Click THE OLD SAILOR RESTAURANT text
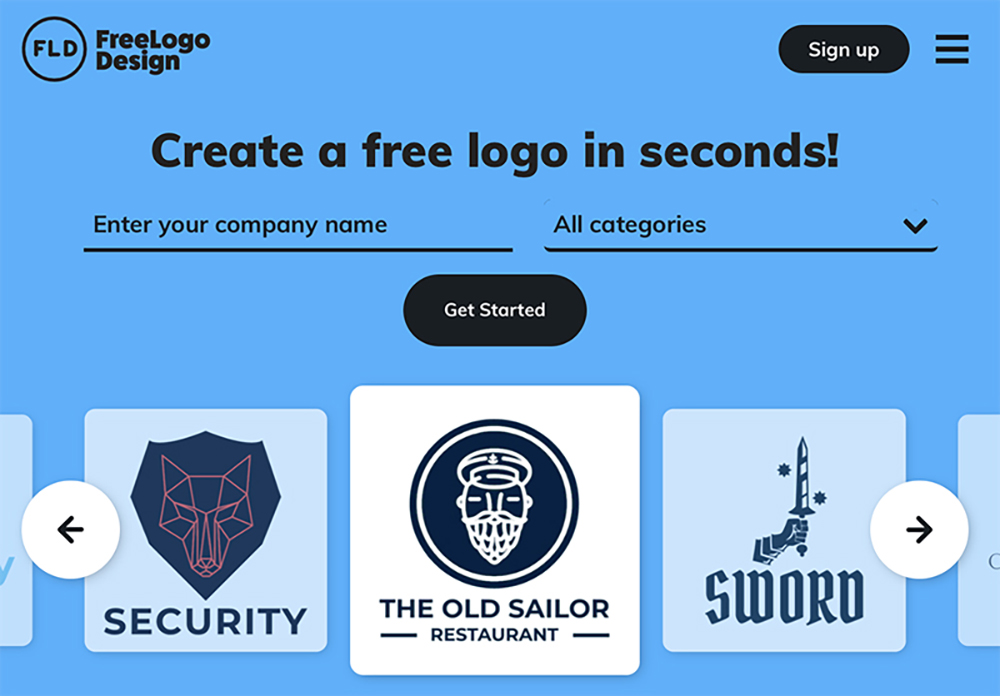The width and height of the screenshot is (1000, 696). pyautogui.click(x=494, y=619)
